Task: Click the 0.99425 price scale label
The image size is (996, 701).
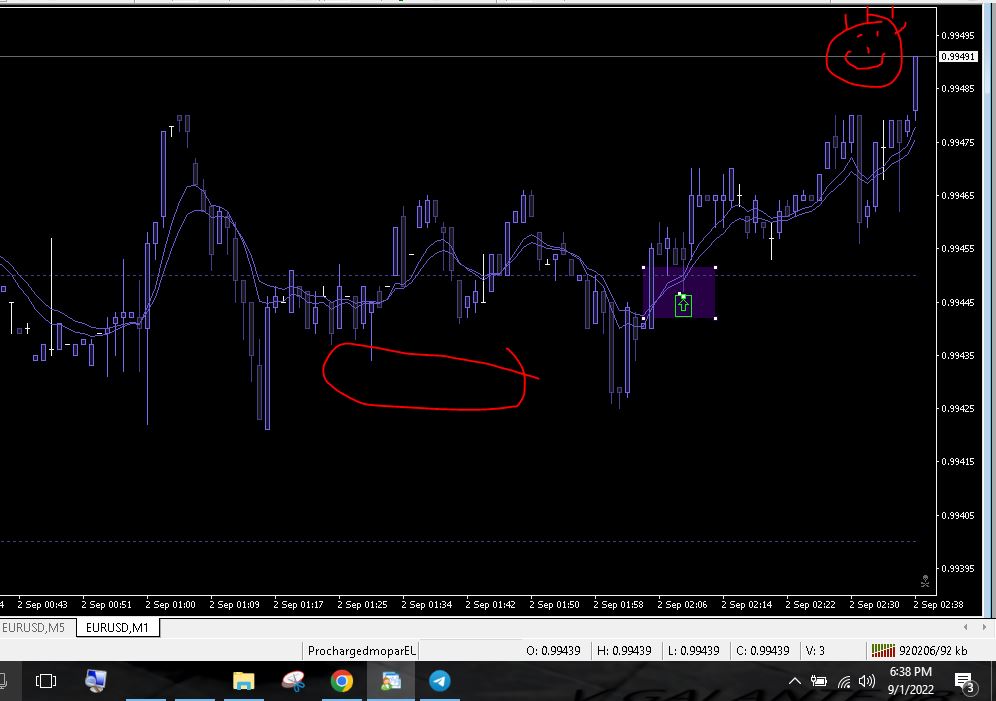Action: (x=958, y=408)
